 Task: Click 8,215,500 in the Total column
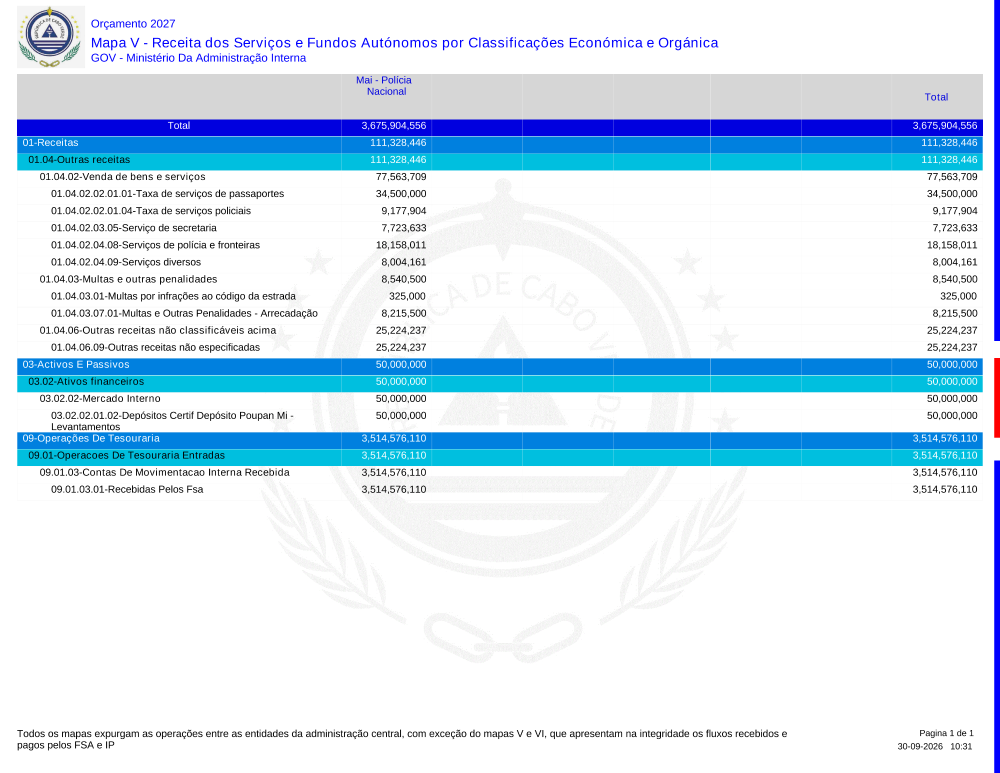point(955,314)
